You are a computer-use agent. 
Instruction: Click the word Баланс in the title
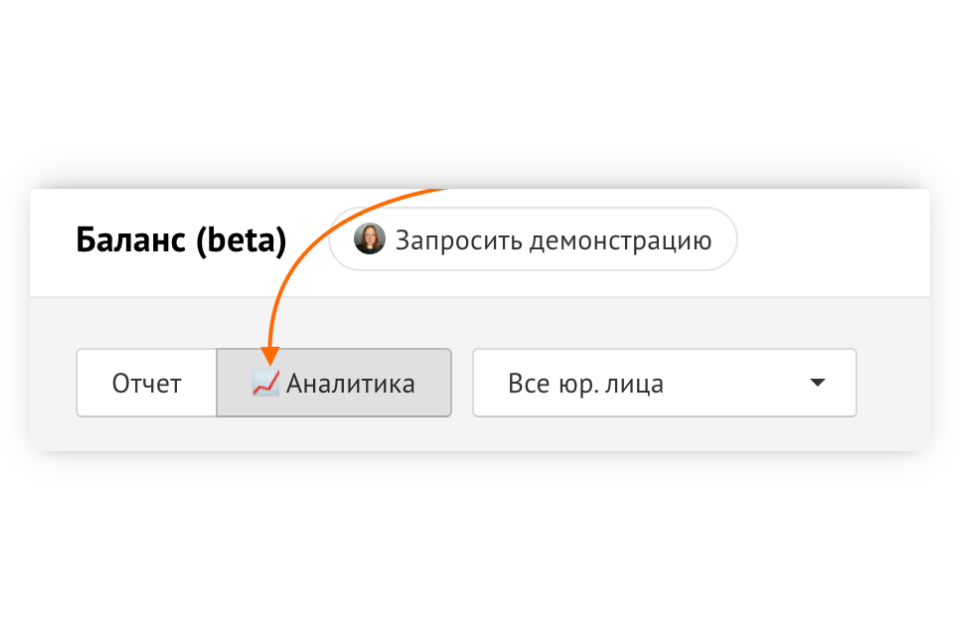point(130,239)
